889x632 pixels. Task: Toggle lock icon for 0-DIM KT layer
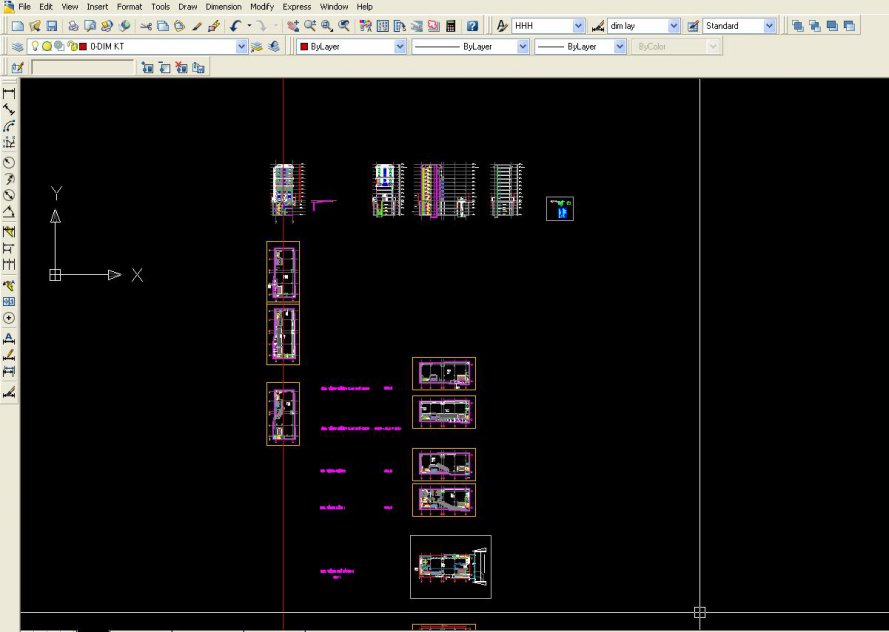(x=71, y=47)
